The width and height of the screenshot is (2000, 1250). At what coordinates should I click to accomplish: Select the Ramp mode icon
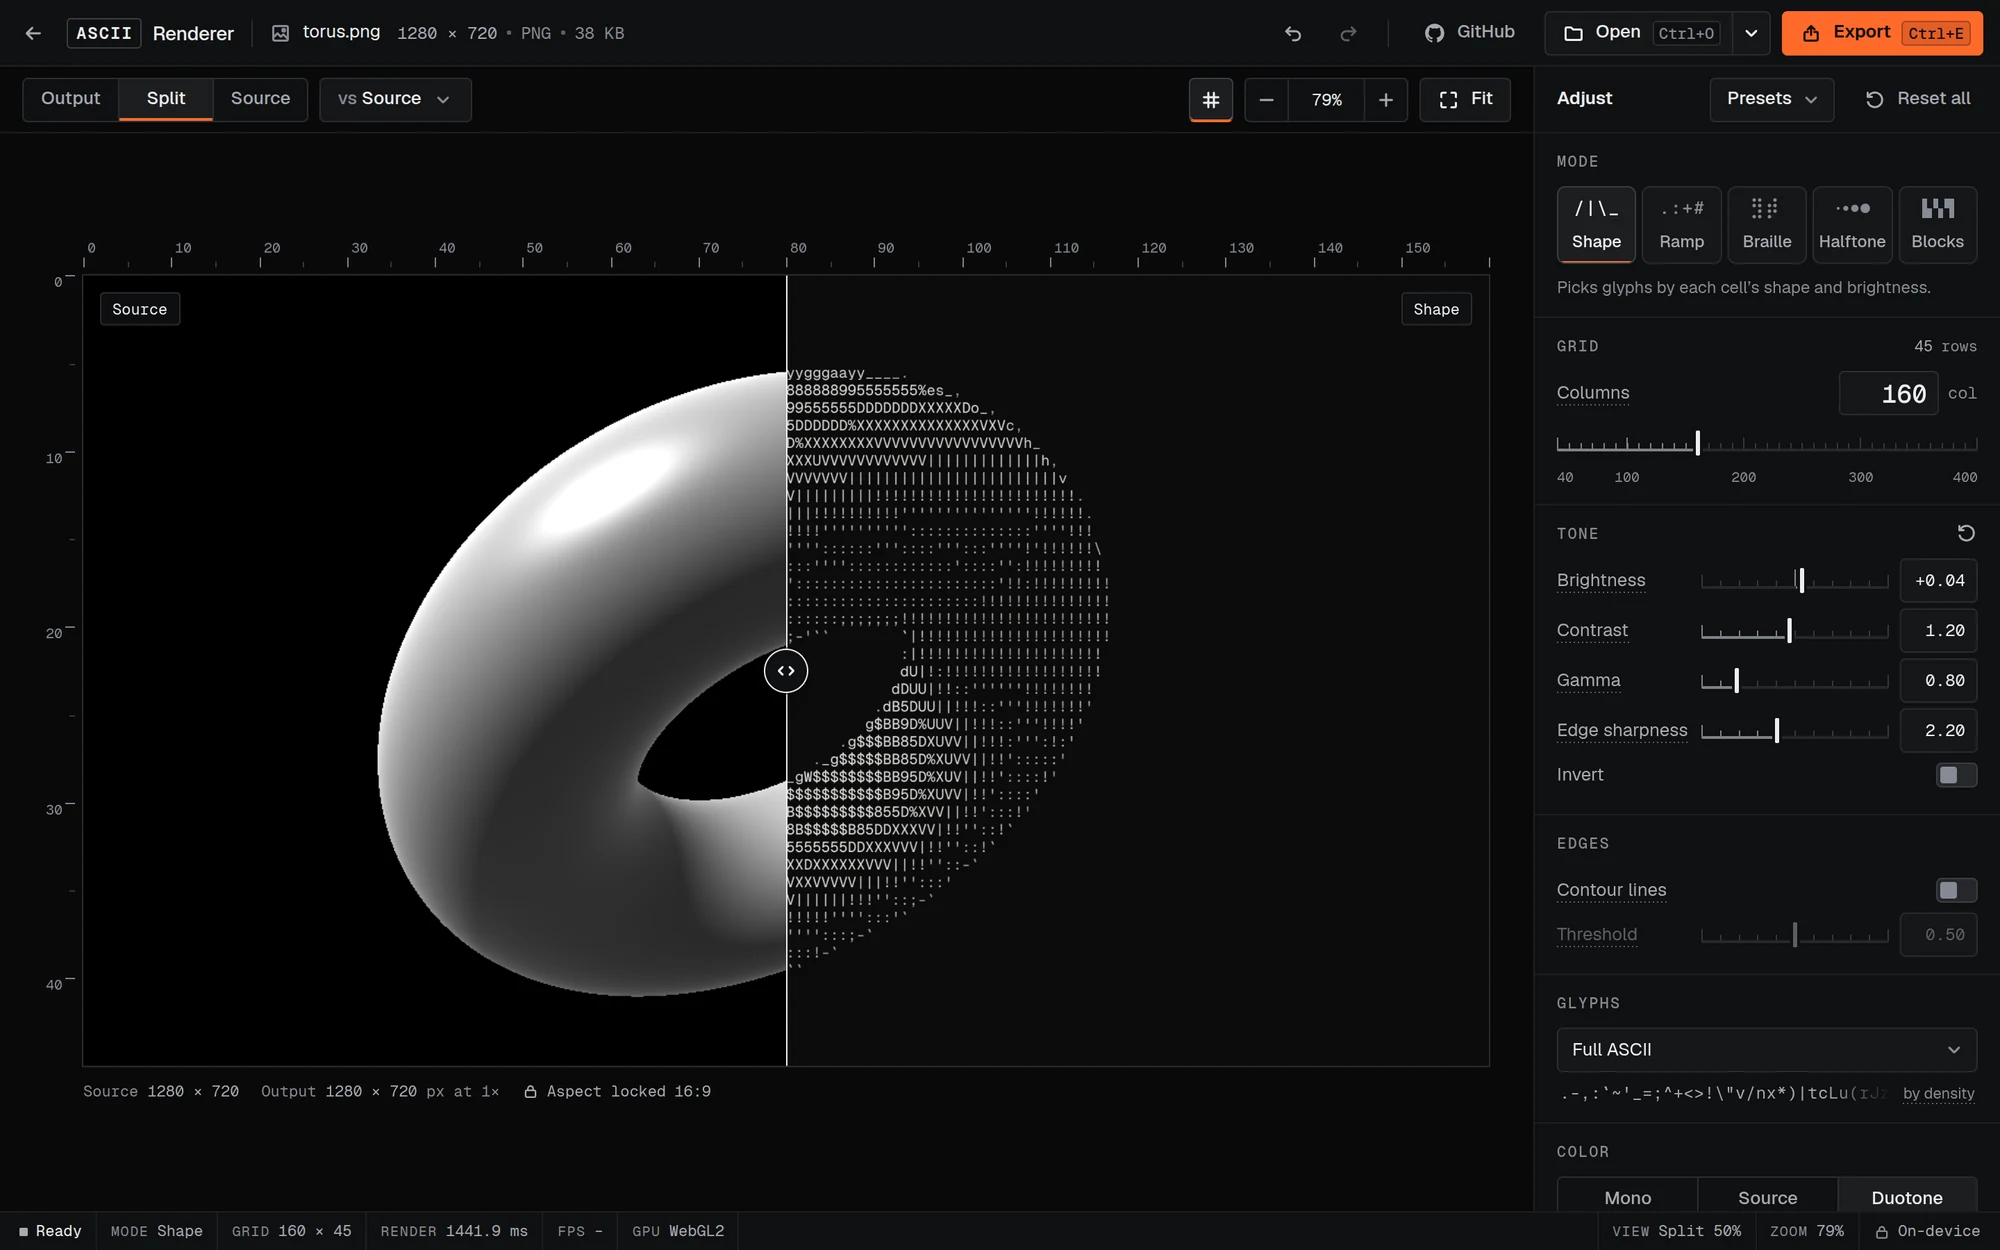tap(1681, 224)
